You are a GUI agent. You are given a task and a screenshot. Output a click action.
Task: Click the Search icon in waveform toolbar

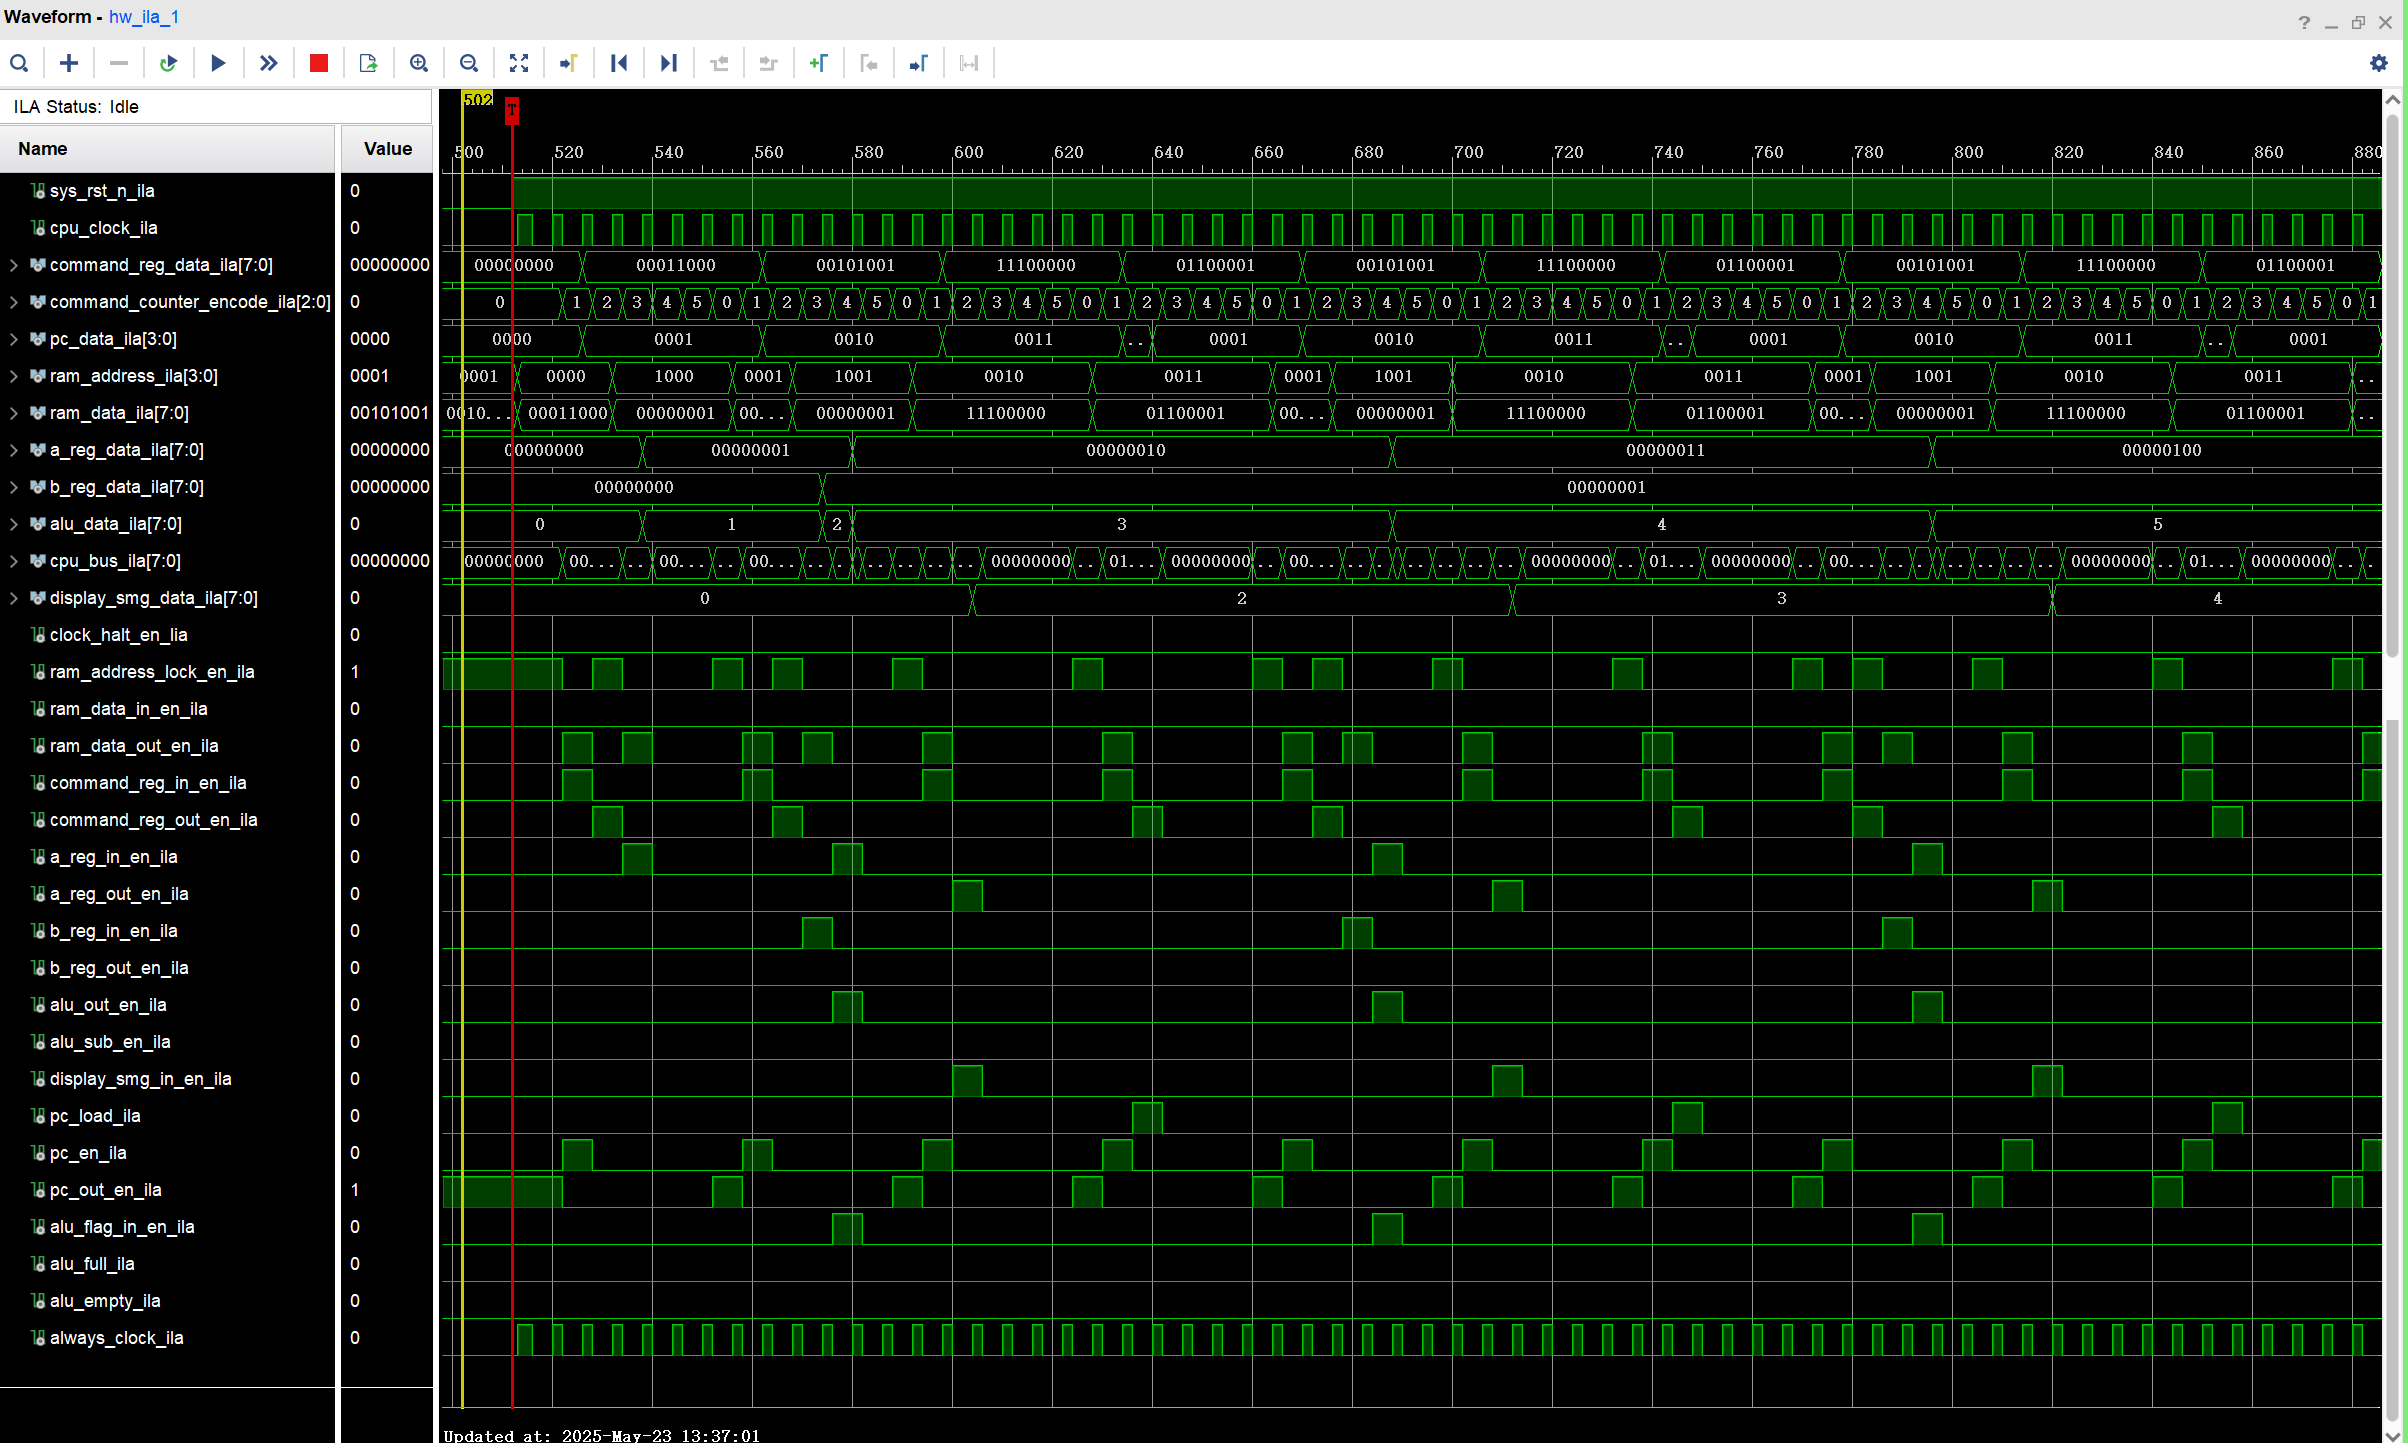(x=19, y=63)
